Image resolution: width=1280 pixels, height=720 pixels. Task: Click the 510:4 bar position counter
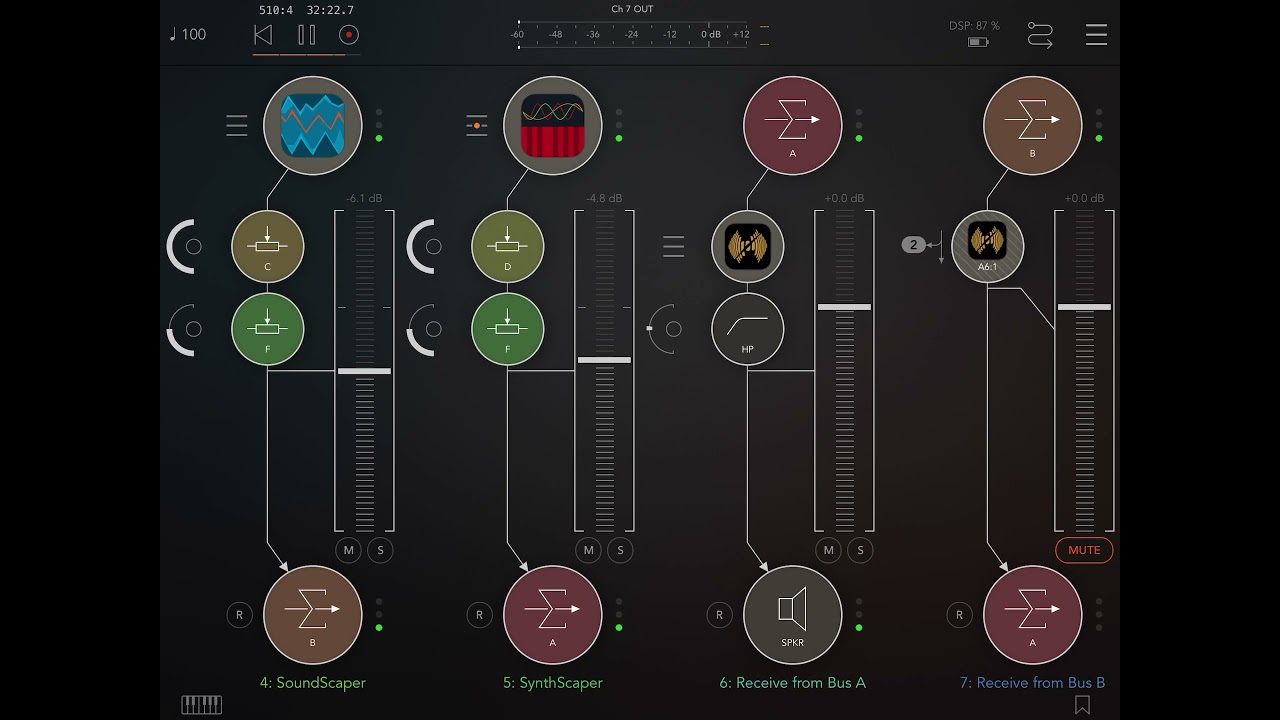pyautogui.click(x=276, y=10)
